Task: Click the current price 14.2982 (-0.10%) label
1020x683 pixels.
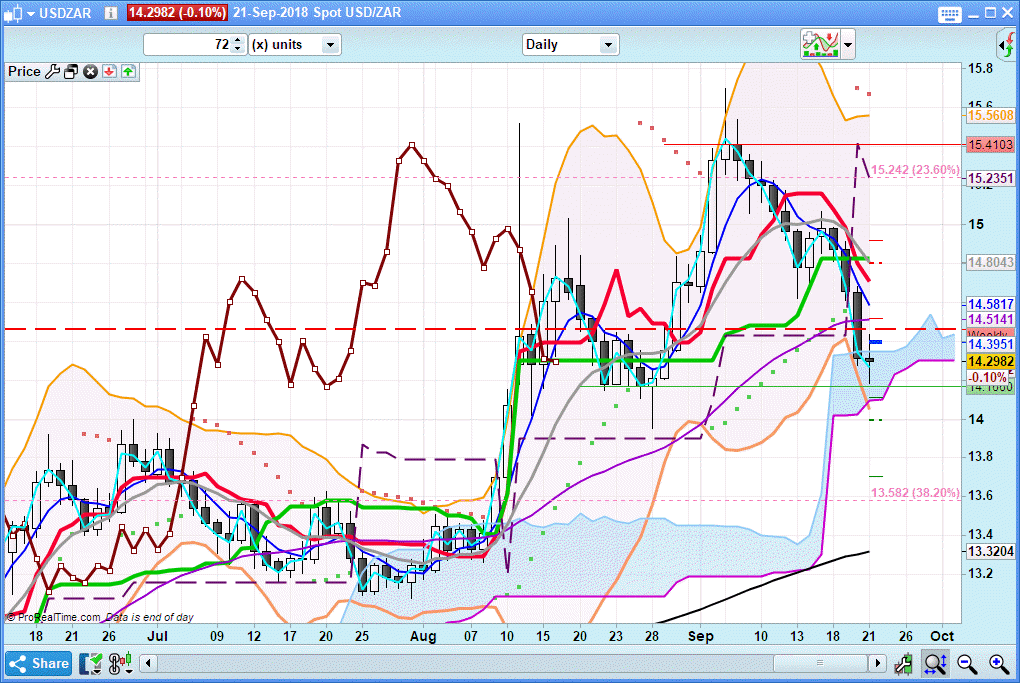Action: click(x=177, y=12)
